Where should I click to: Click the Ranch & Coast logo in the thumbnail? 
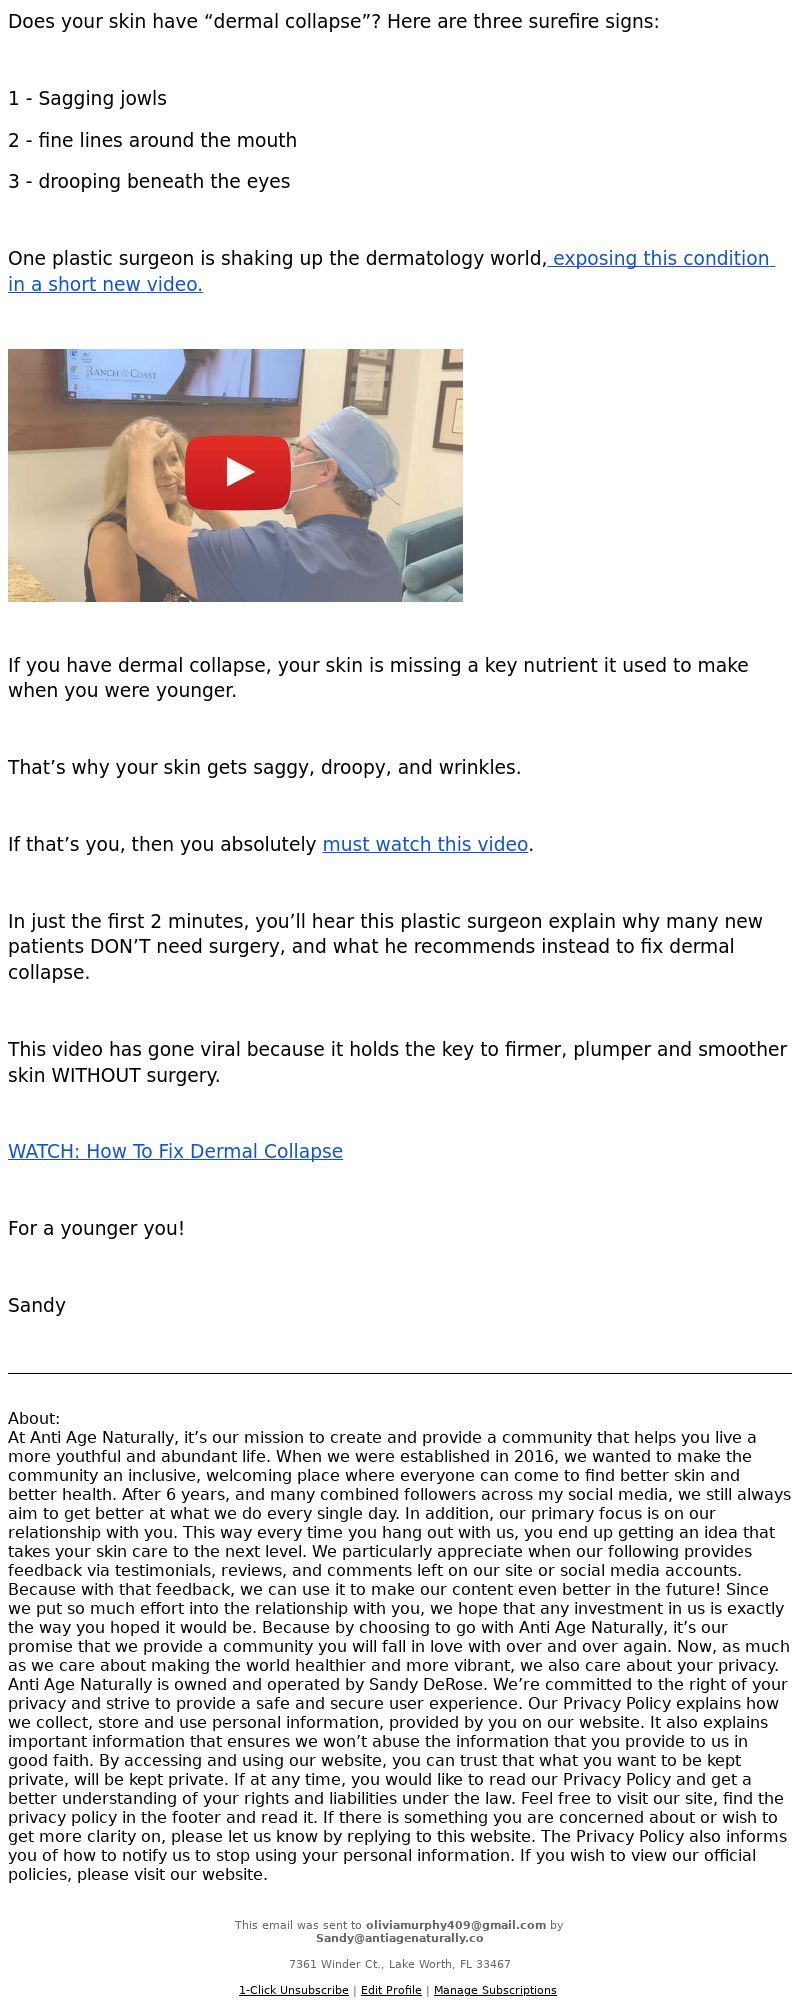121,374
